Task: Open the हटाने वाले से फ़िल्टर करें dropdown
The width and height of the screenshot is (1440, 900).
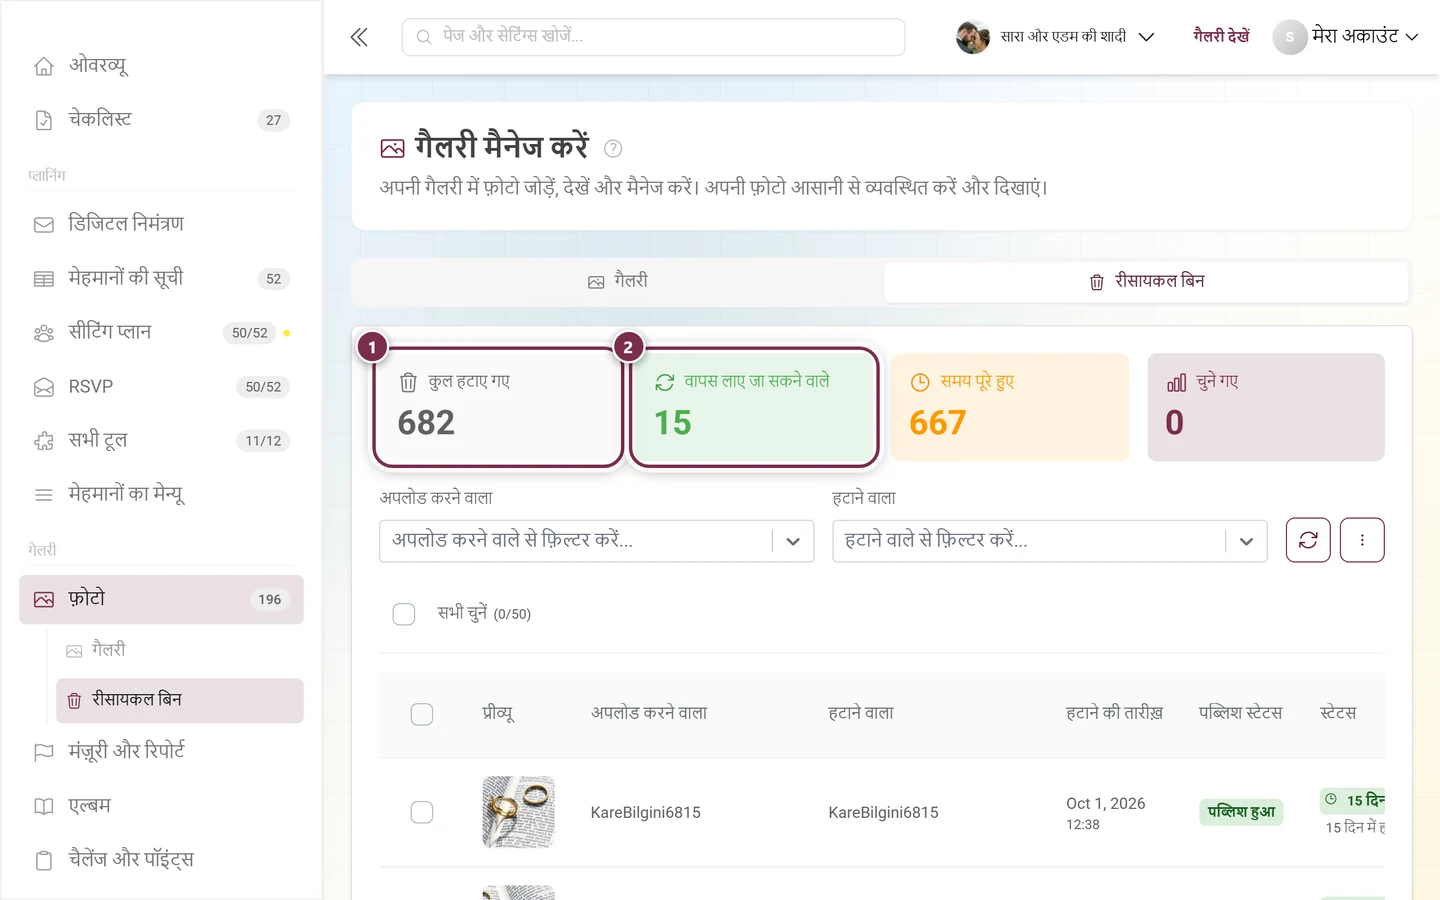Action: pos(1050,541)
